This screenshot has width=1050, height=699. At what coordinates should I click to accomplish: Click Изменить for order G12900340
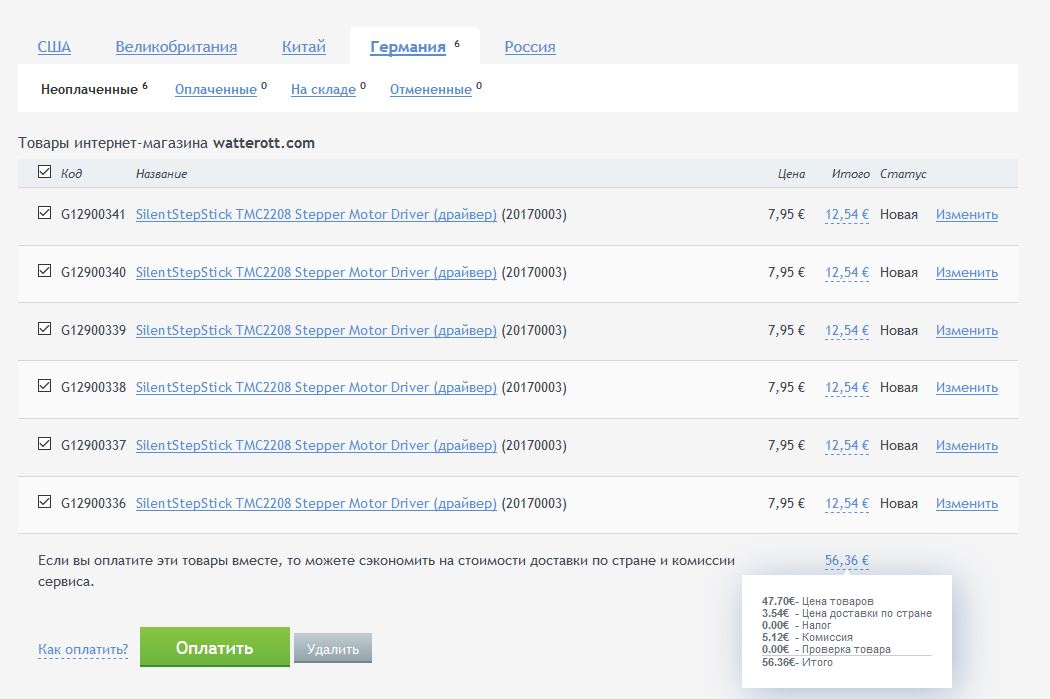pyautogui.click(x=966, y=272)
